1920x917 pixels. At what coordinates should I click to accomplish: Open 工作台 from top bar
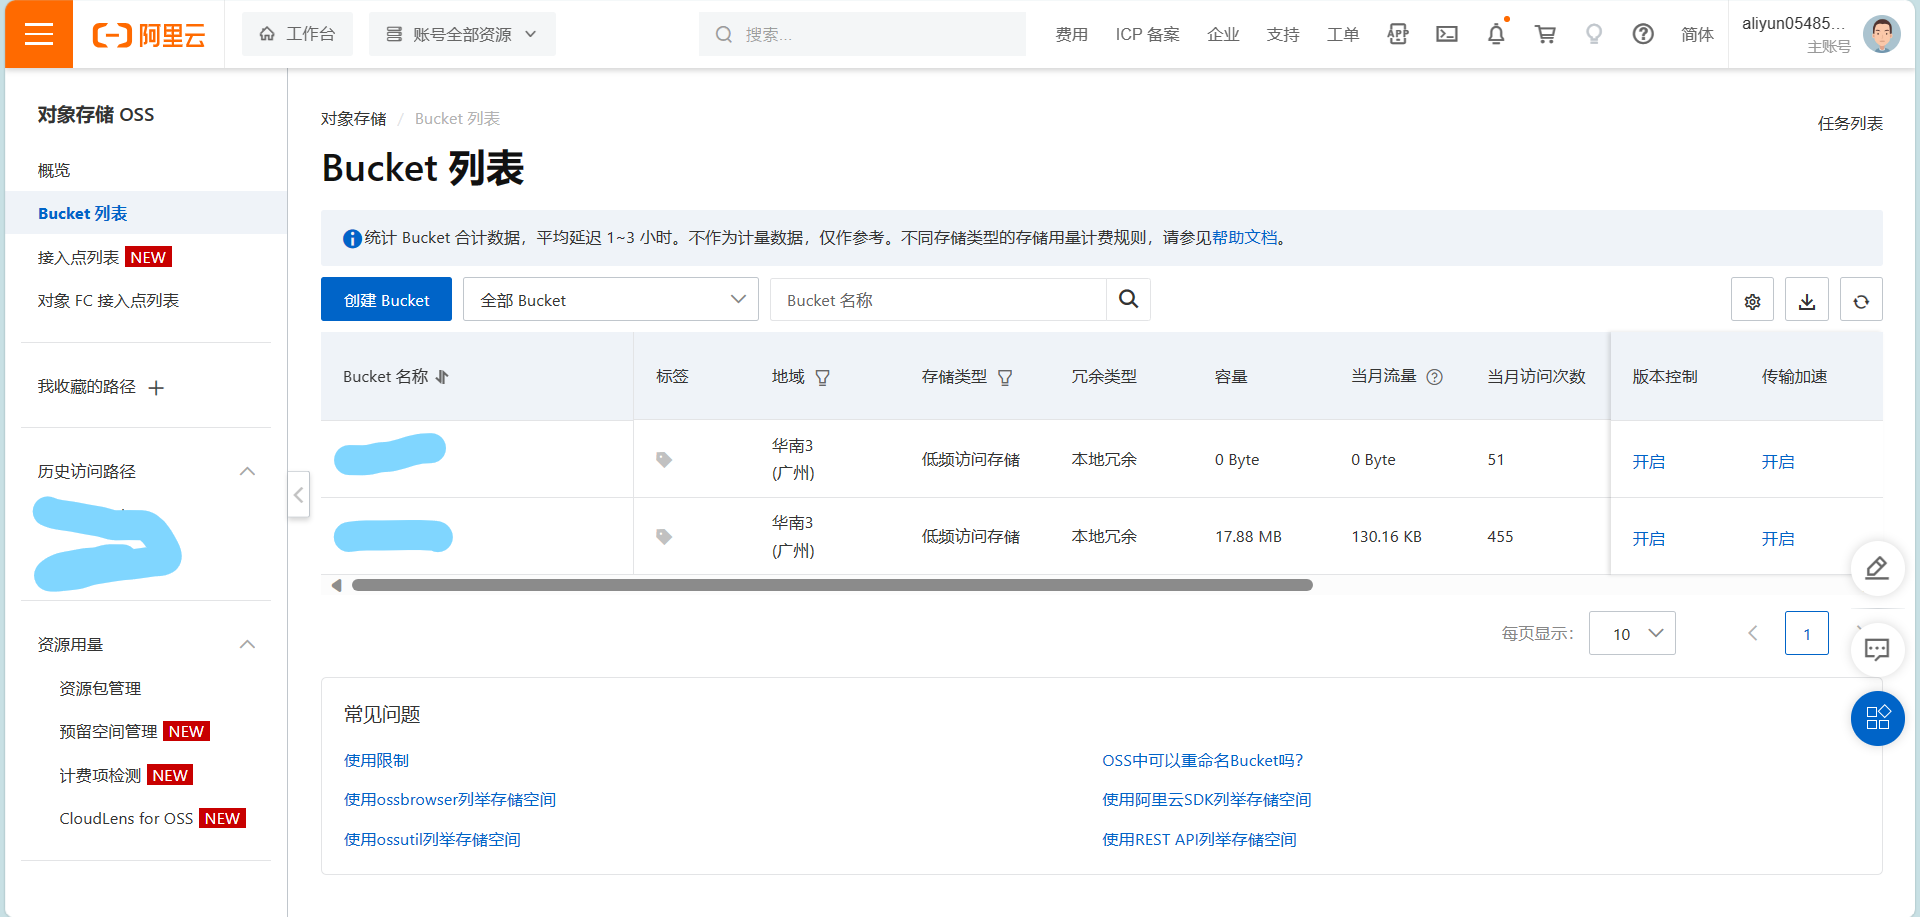(x=297, y=34)
